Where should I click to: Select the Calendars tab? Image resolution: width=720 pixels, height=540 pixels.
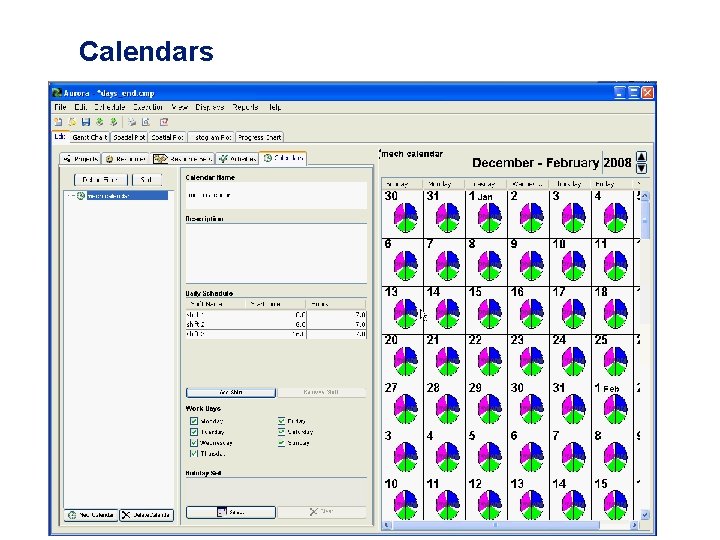click(x=283, y=158)
